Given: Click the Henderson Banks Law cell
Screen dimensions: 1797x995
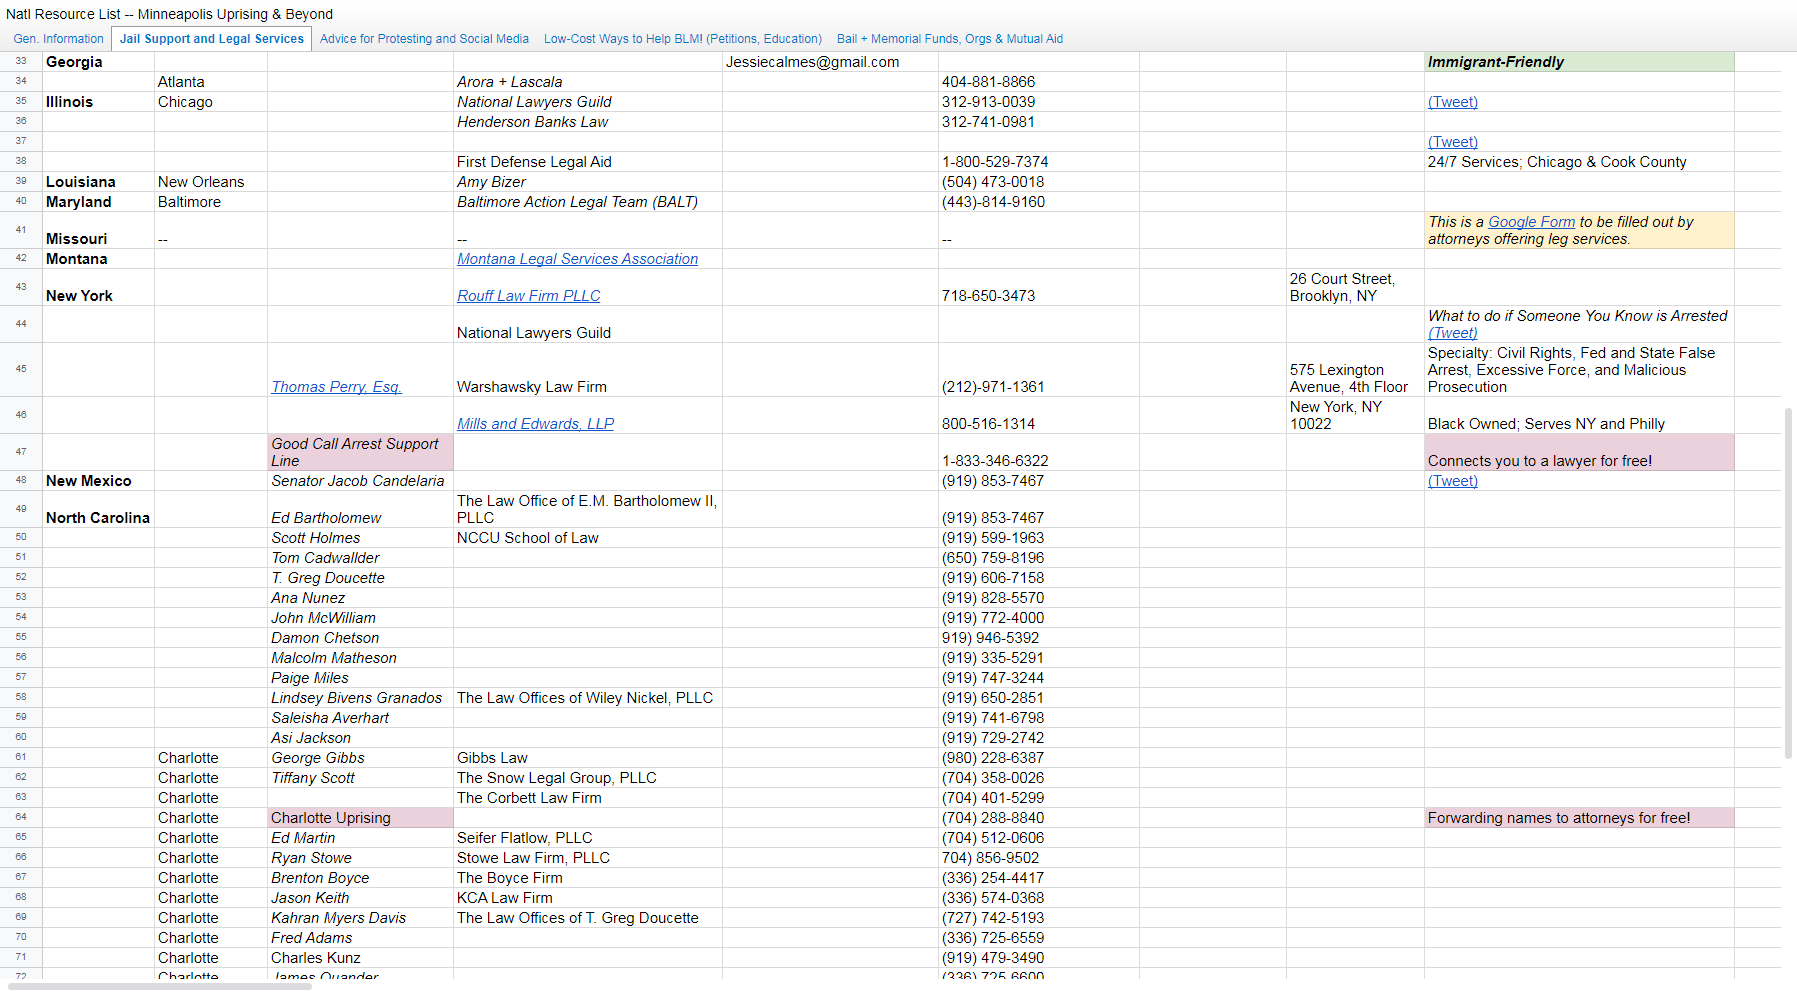Looking at the screenshot, I should (x=588, y=122).
